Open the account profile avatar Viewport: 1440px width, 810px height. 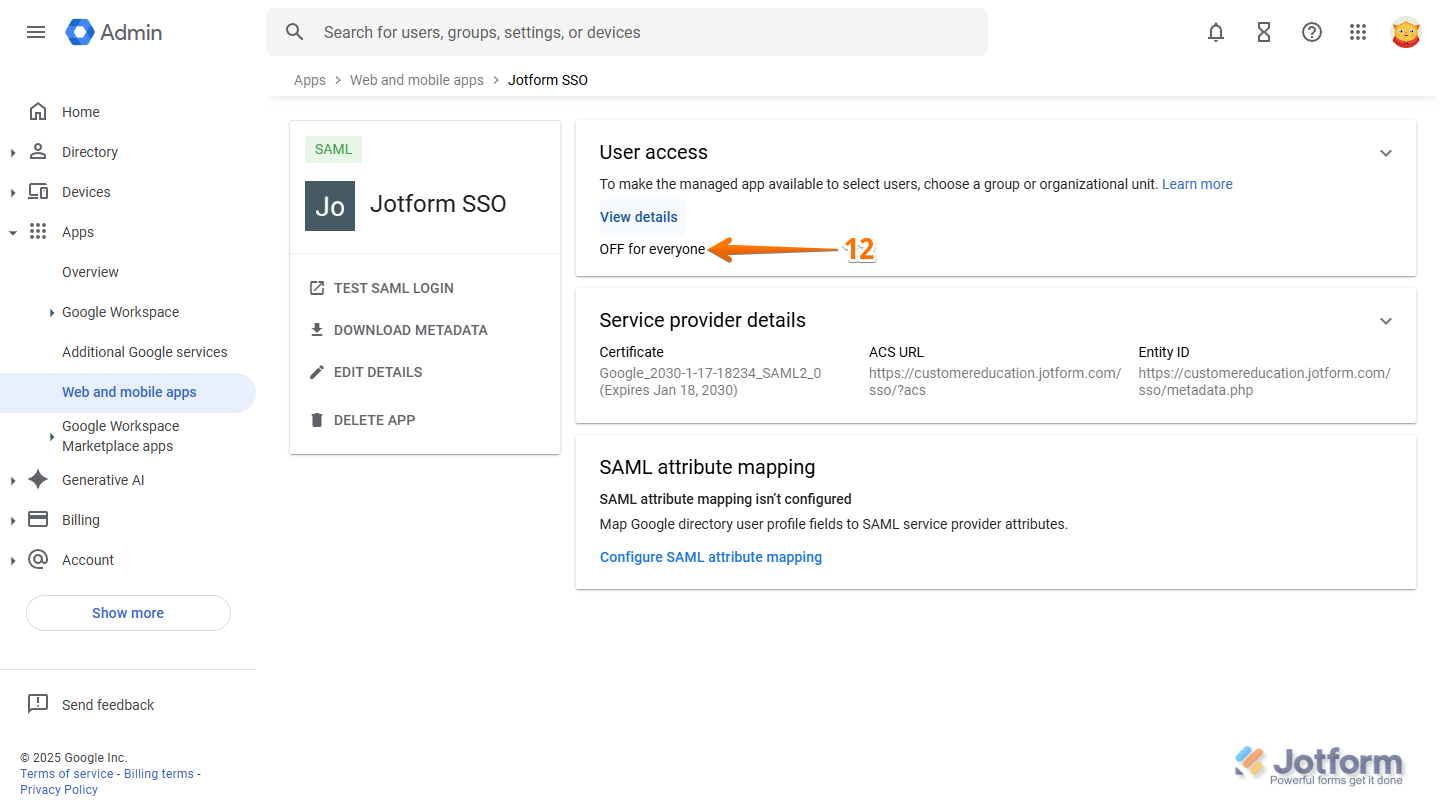coord(1406,32)
